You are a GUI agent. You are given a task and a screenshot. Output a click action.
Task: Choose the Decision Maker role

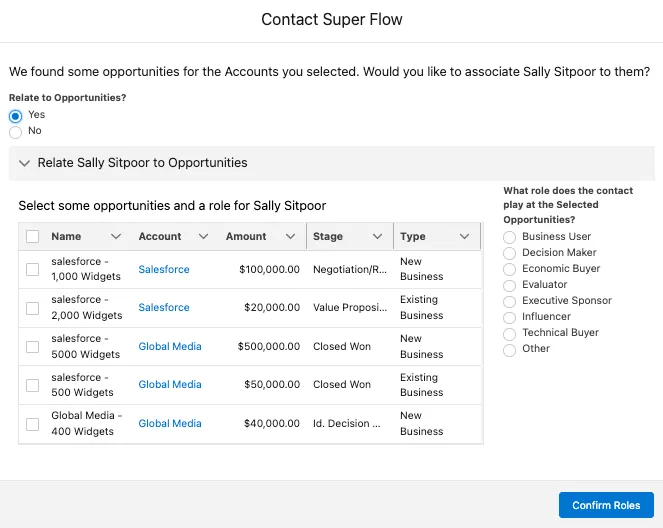510,253
